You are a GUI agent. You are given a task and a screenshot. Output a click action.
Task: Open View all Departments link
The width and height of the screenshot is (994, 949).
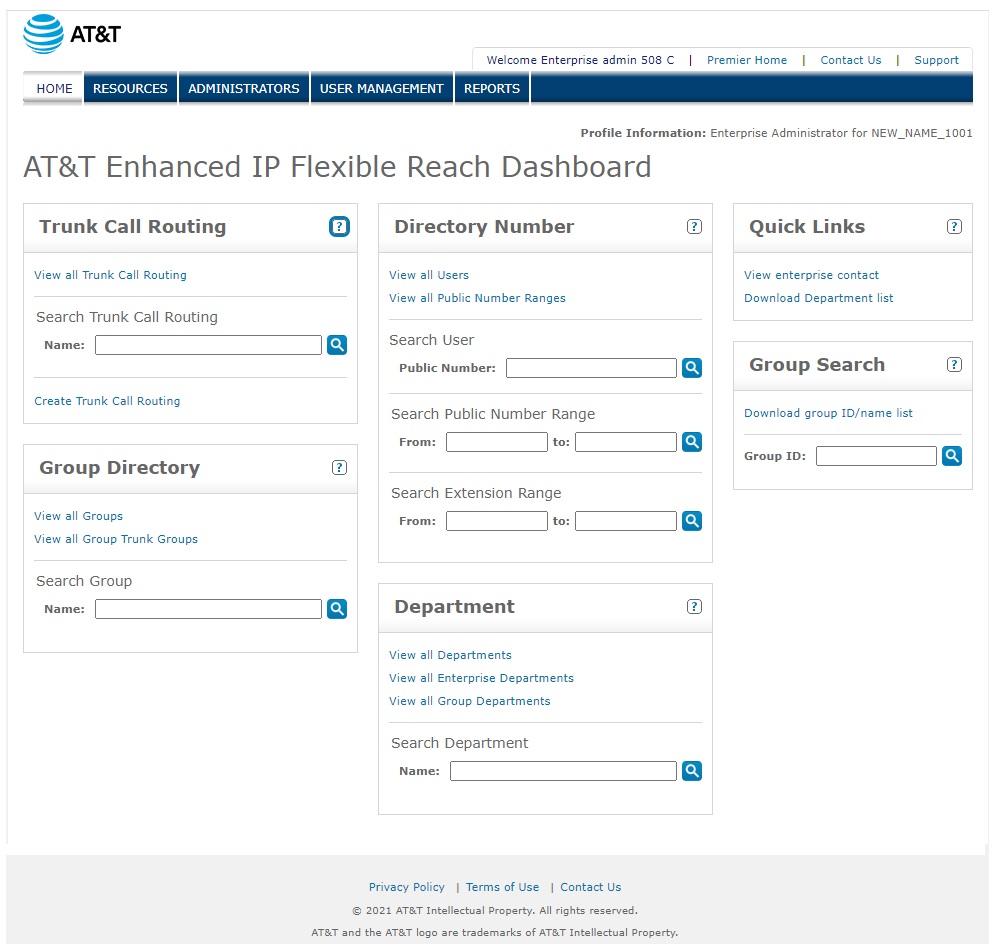450,655
